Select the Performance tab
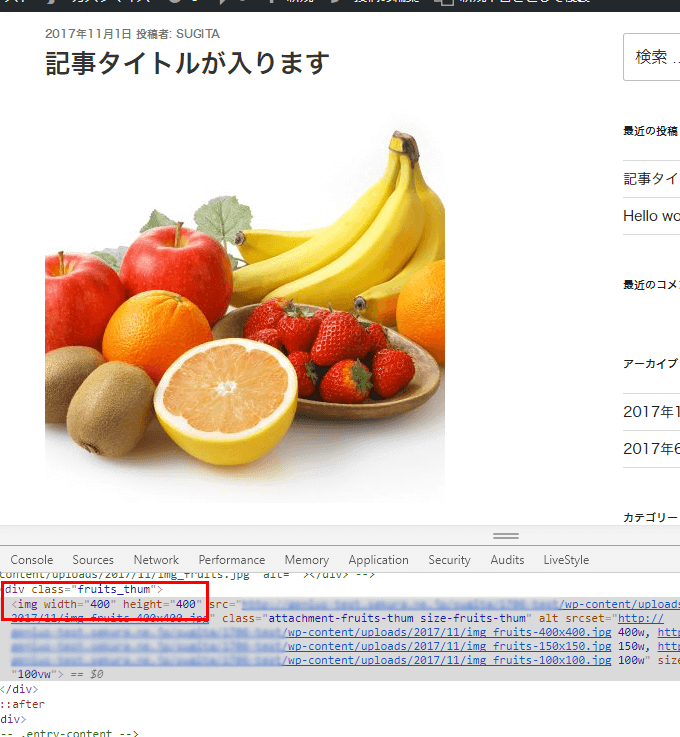The image size is (680, 737). point(232,560)
